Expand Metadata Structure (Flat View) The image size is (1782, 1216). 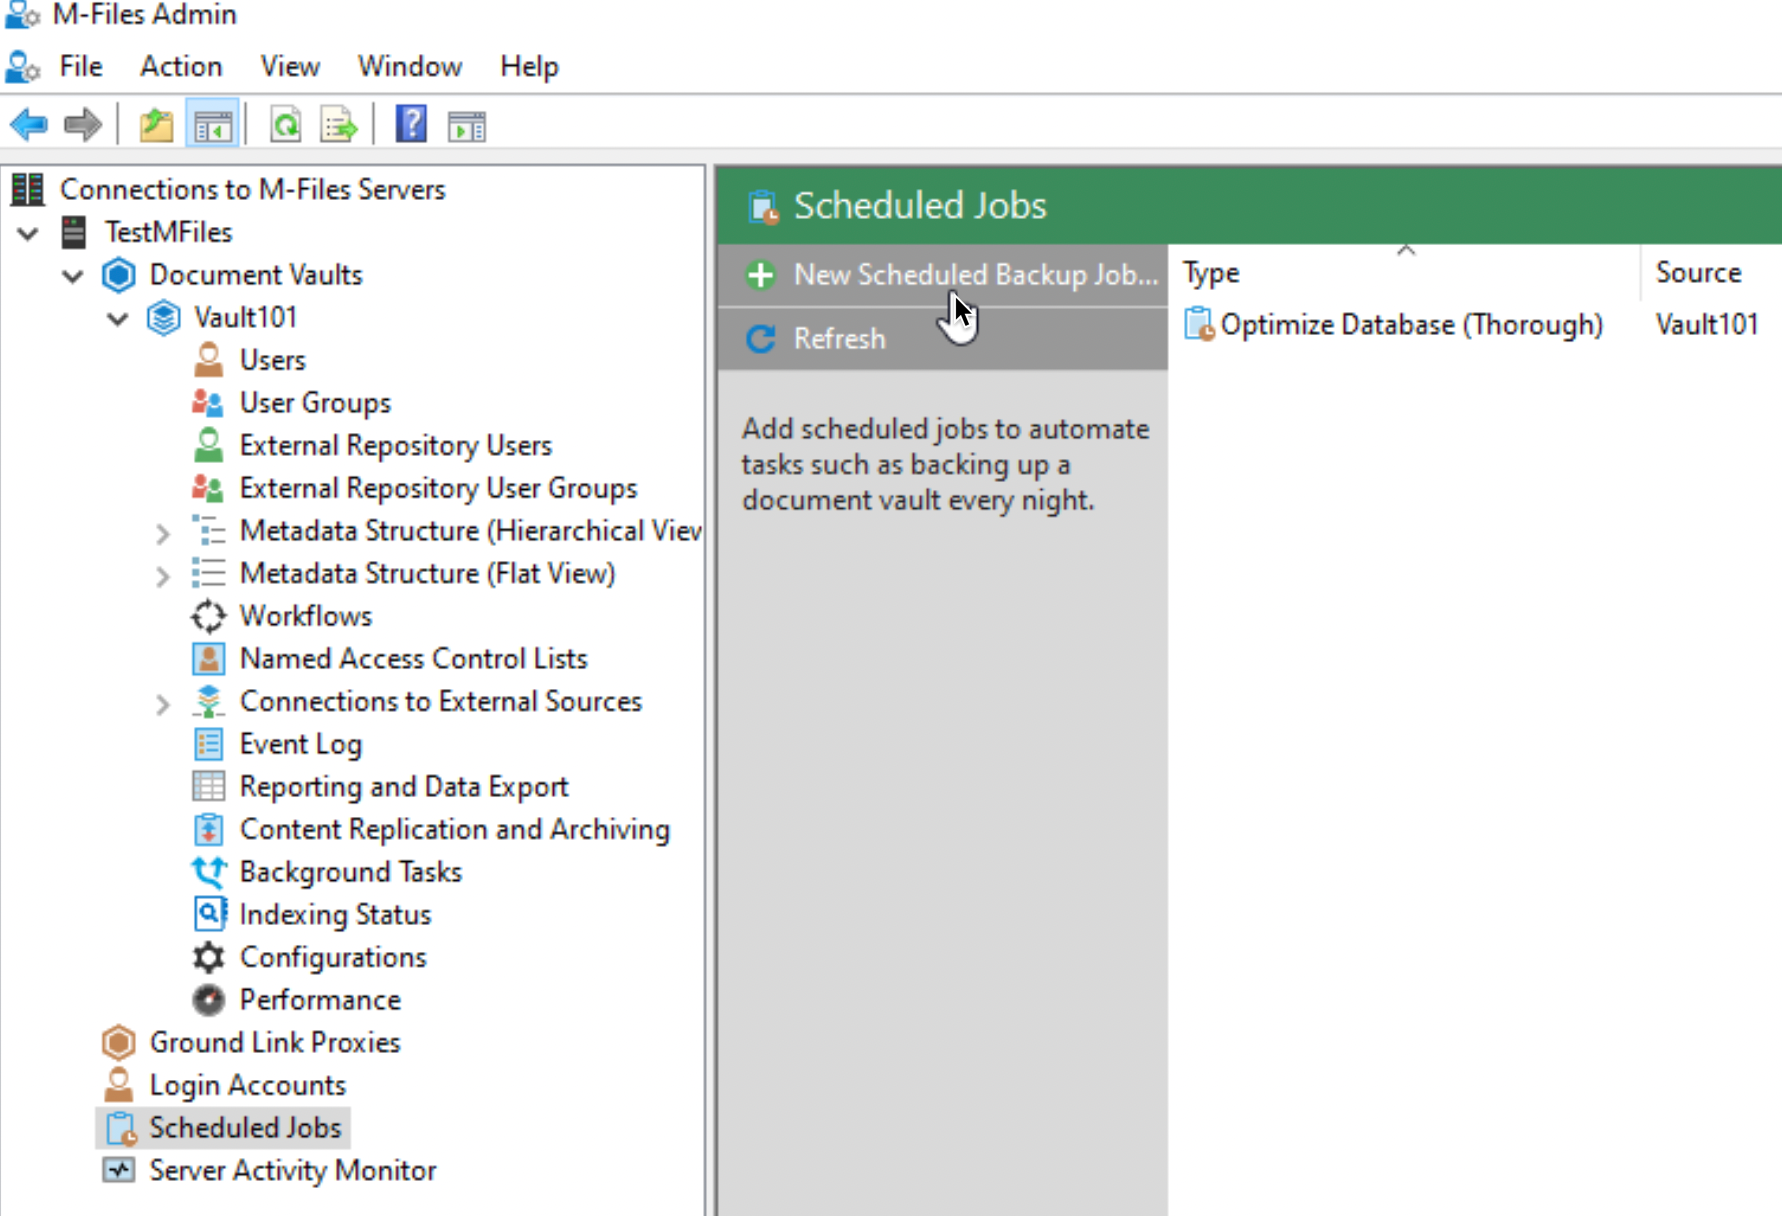pos(163,576)
